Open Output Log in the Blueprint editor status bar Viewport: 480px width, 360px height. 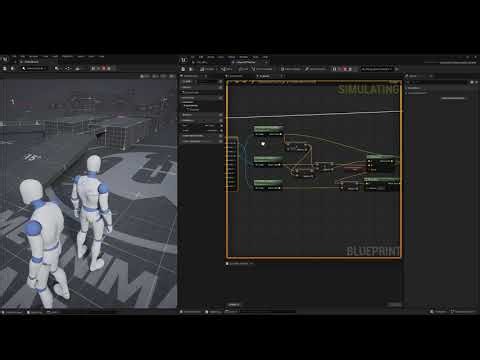pos(213,312)
